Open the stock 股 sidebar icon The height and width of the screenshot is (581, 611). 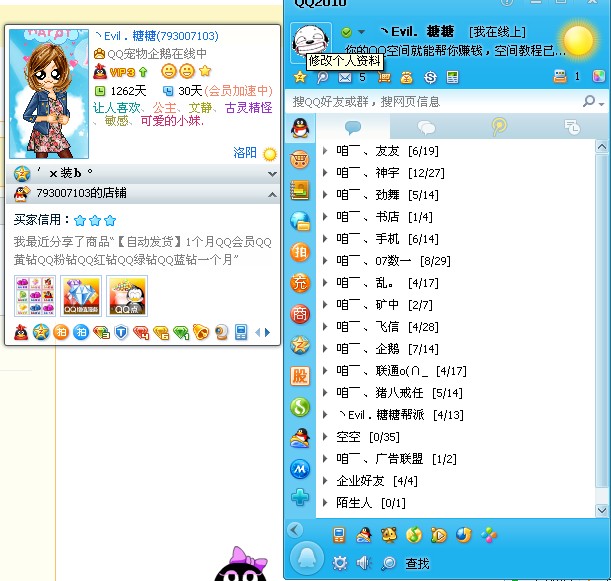click(x=300, y=376)
